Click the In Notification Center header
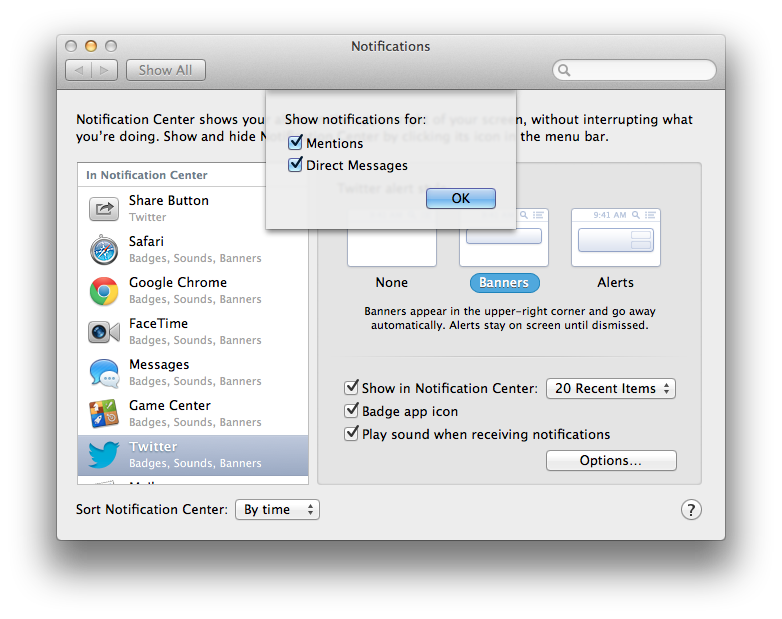Viewport: 782px width, 619px height. click(x=147, y=175)
